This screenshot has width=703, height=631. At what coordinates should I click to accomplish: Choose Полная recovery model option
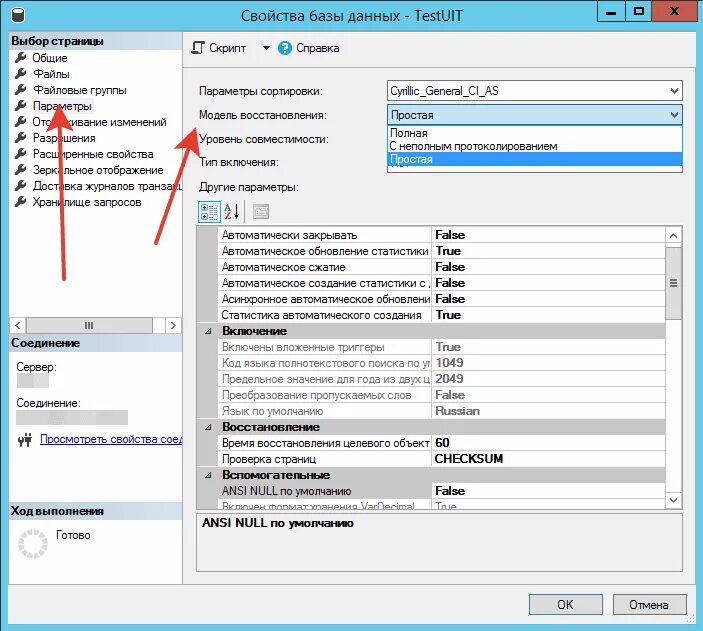[x=534, y=133]
